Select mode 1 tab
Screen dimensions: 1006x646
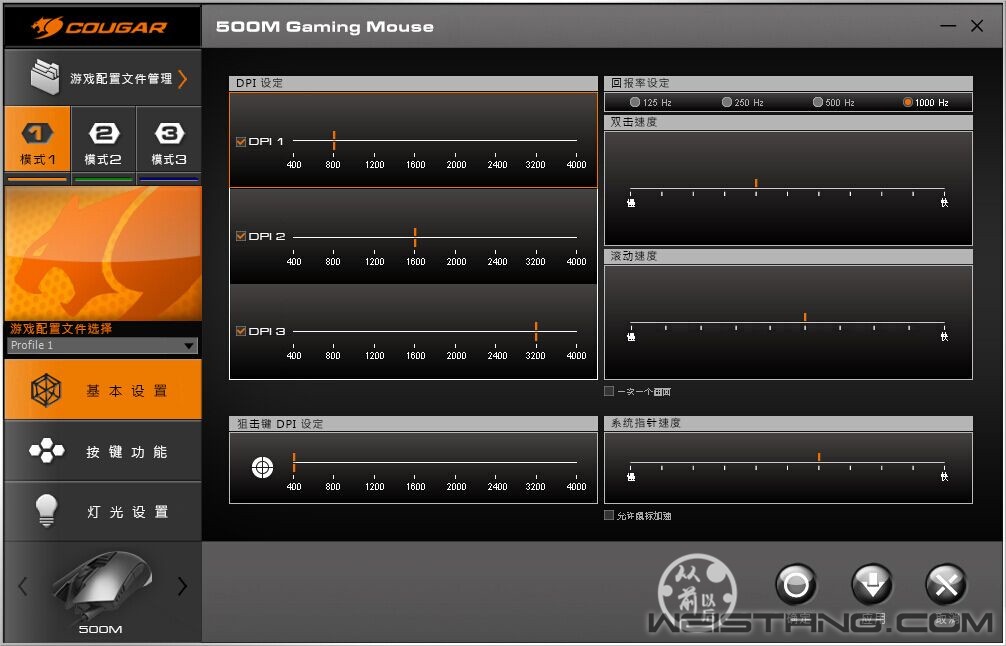pos(37,138)
